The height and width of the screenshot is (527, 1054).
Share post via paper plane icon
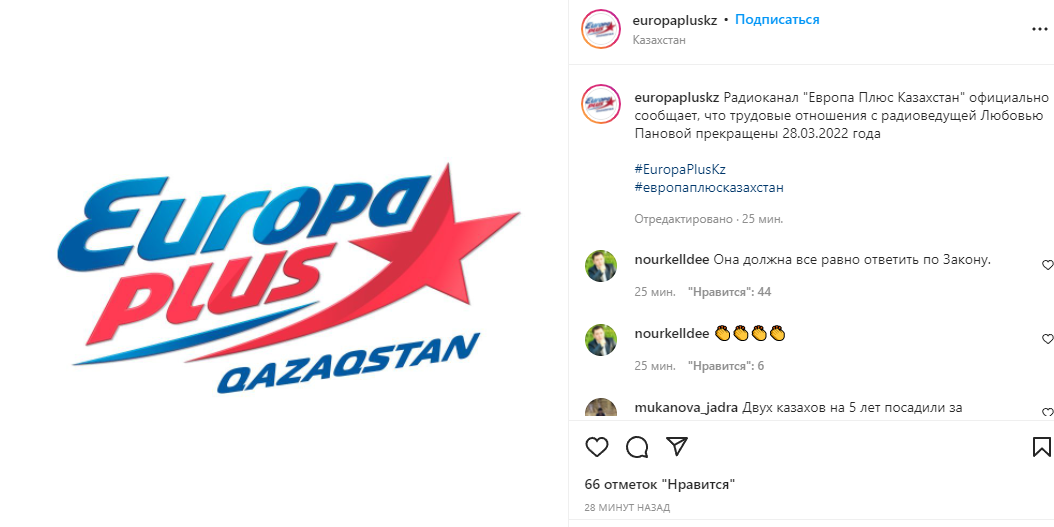click(676, 446)
